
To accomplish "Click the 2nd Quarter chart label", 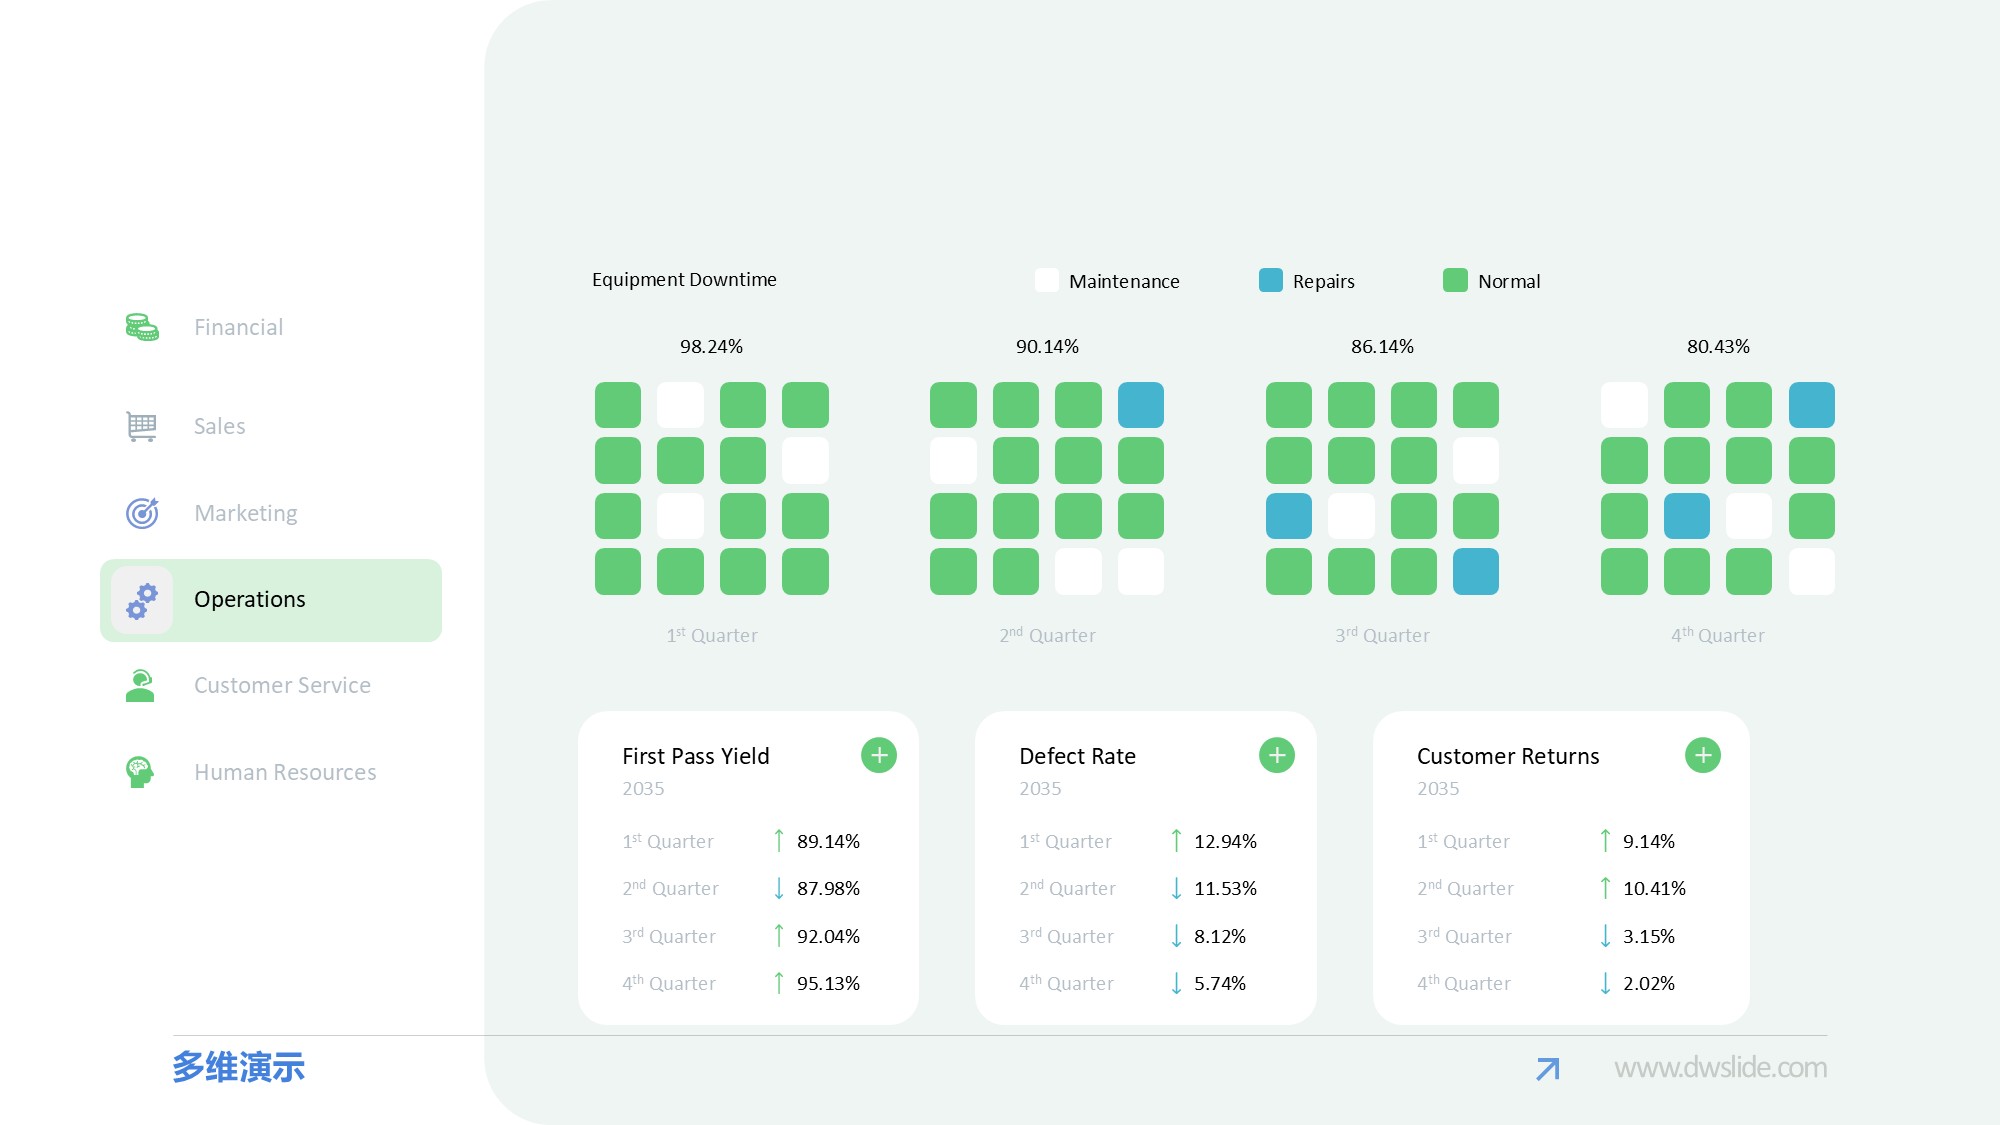I will 1047,635.
